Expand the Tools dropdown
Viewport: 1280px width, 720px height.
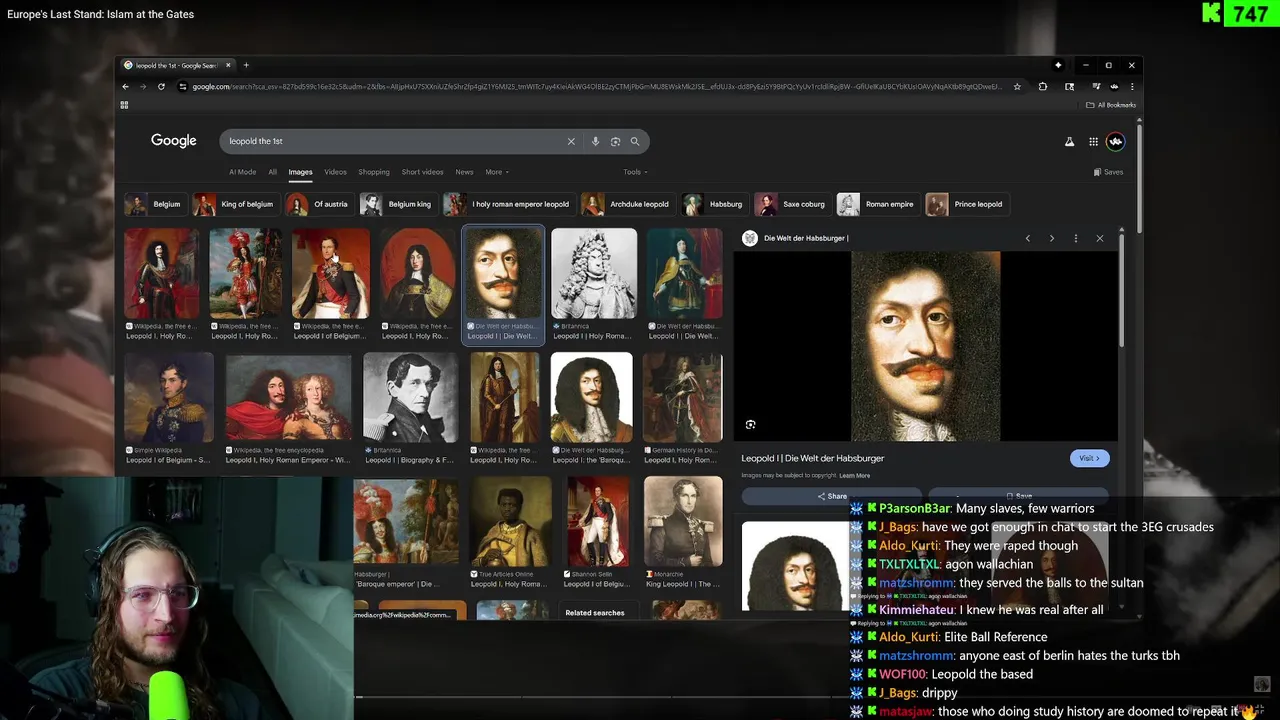(x=635, y=172)
